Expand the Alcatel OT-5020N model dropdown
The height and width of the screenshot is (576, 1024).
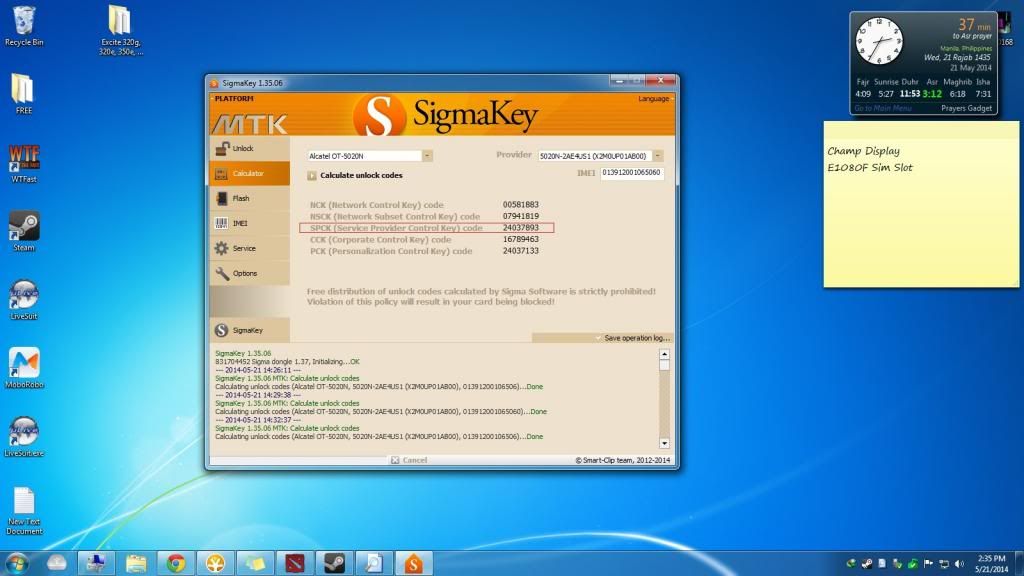click(427, 156)
